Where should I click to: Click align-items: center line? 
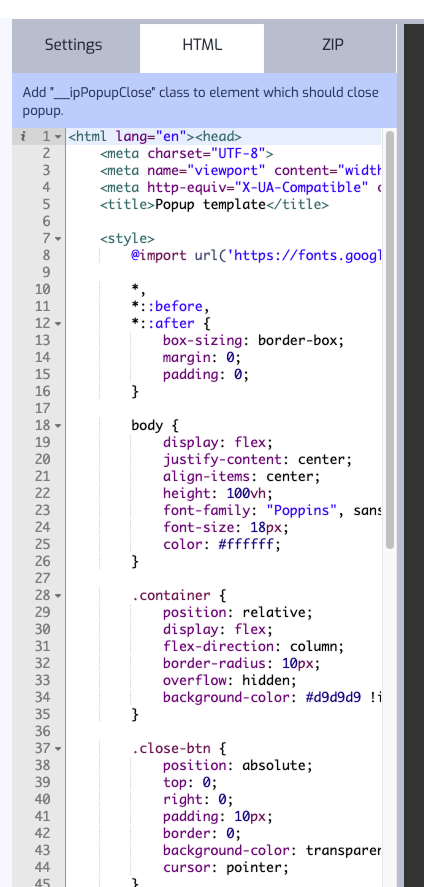[x=241, y=476]
